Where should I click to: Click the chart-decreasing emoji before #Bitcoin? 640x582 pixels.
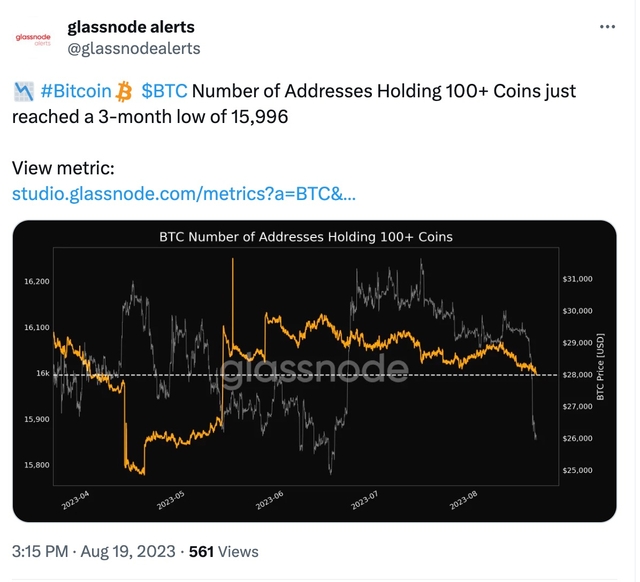coord(24,92)
